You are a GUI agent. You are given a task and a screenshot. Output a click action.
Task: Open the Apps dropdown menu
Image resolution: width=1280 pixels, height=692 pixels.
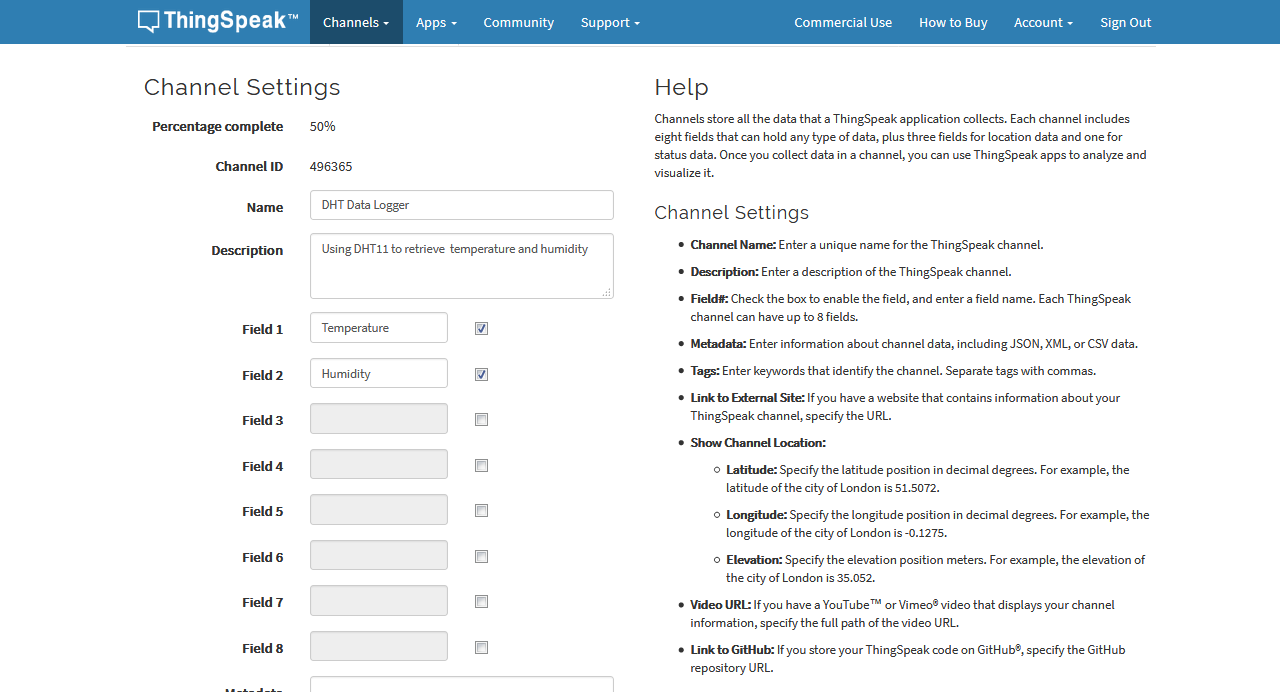[x=436, y=22]
